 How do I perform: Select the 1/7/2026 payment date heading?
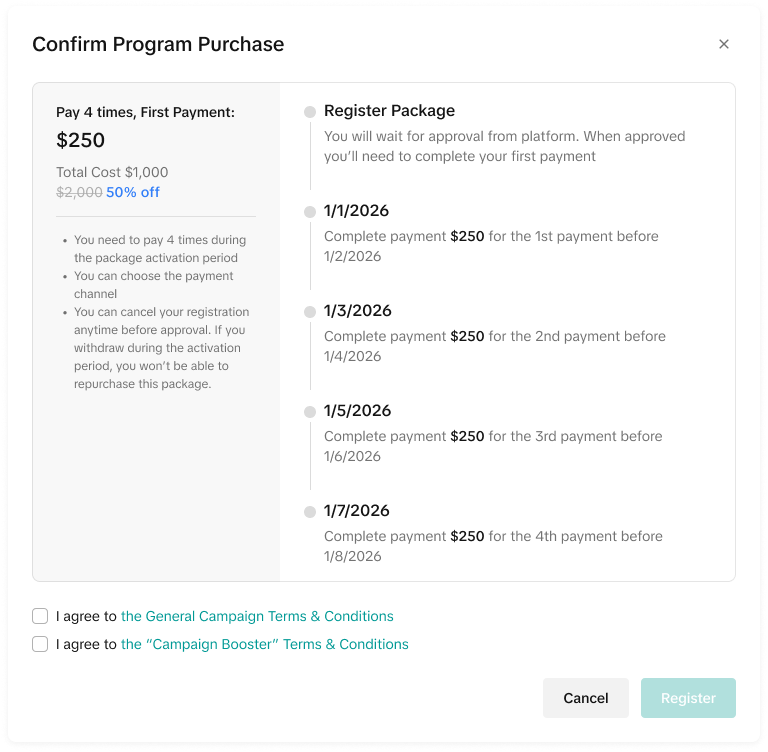click(x=357, y=511)
